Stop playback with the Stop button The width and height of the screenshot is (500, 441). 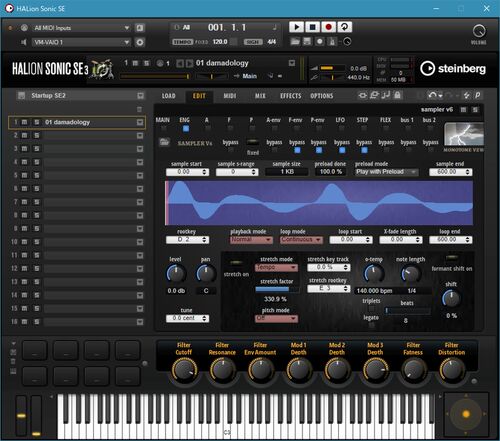(x=312, y=27)
